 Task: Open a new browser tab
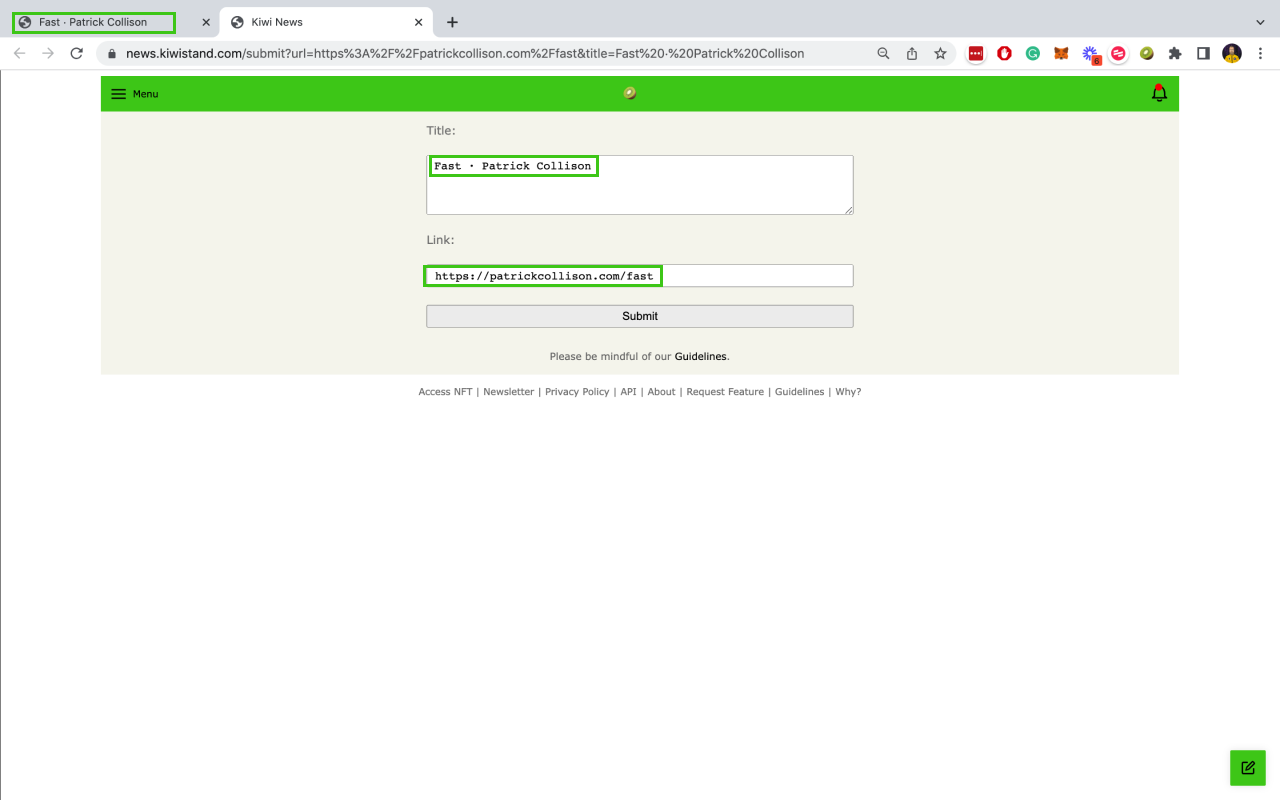pyautogui.click(x=452, y=22)
